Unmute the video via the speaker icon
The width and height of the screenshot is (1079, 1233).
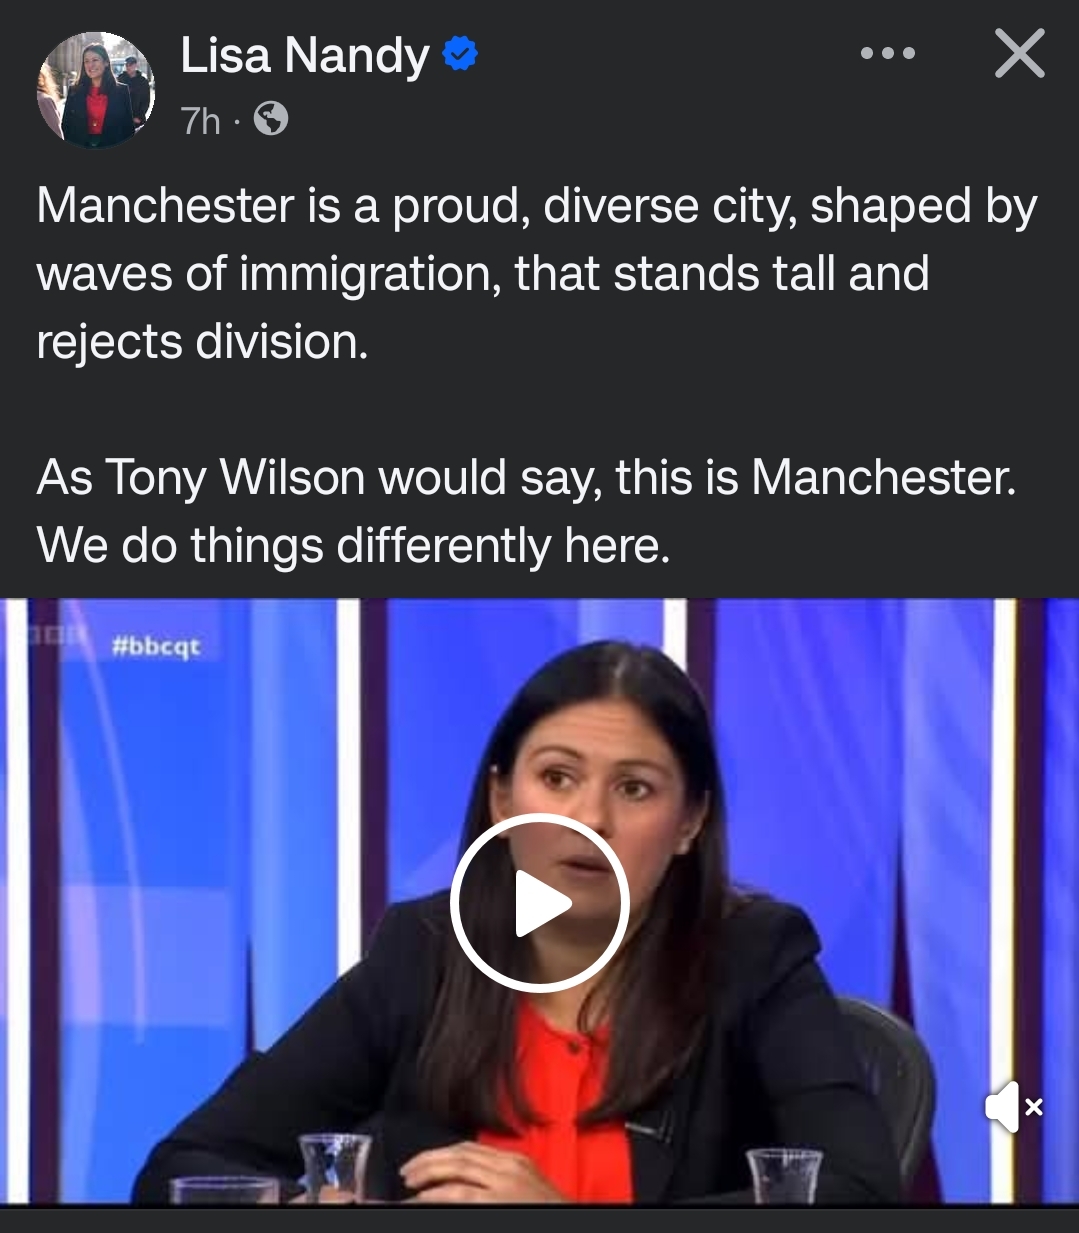tap(1013, 1106)
